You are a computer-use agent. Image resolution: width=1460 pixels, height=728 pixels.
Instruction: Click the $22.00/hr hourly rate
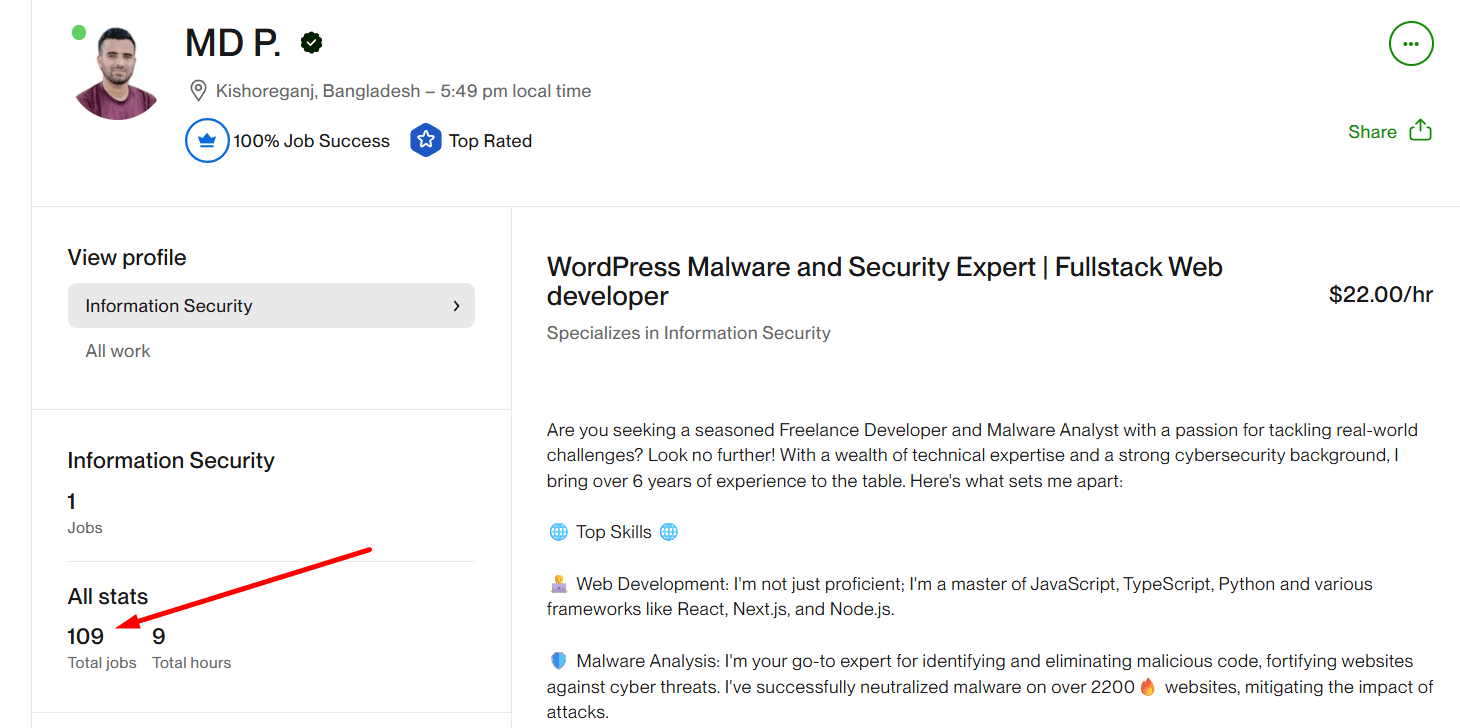tap(1381, 294)
